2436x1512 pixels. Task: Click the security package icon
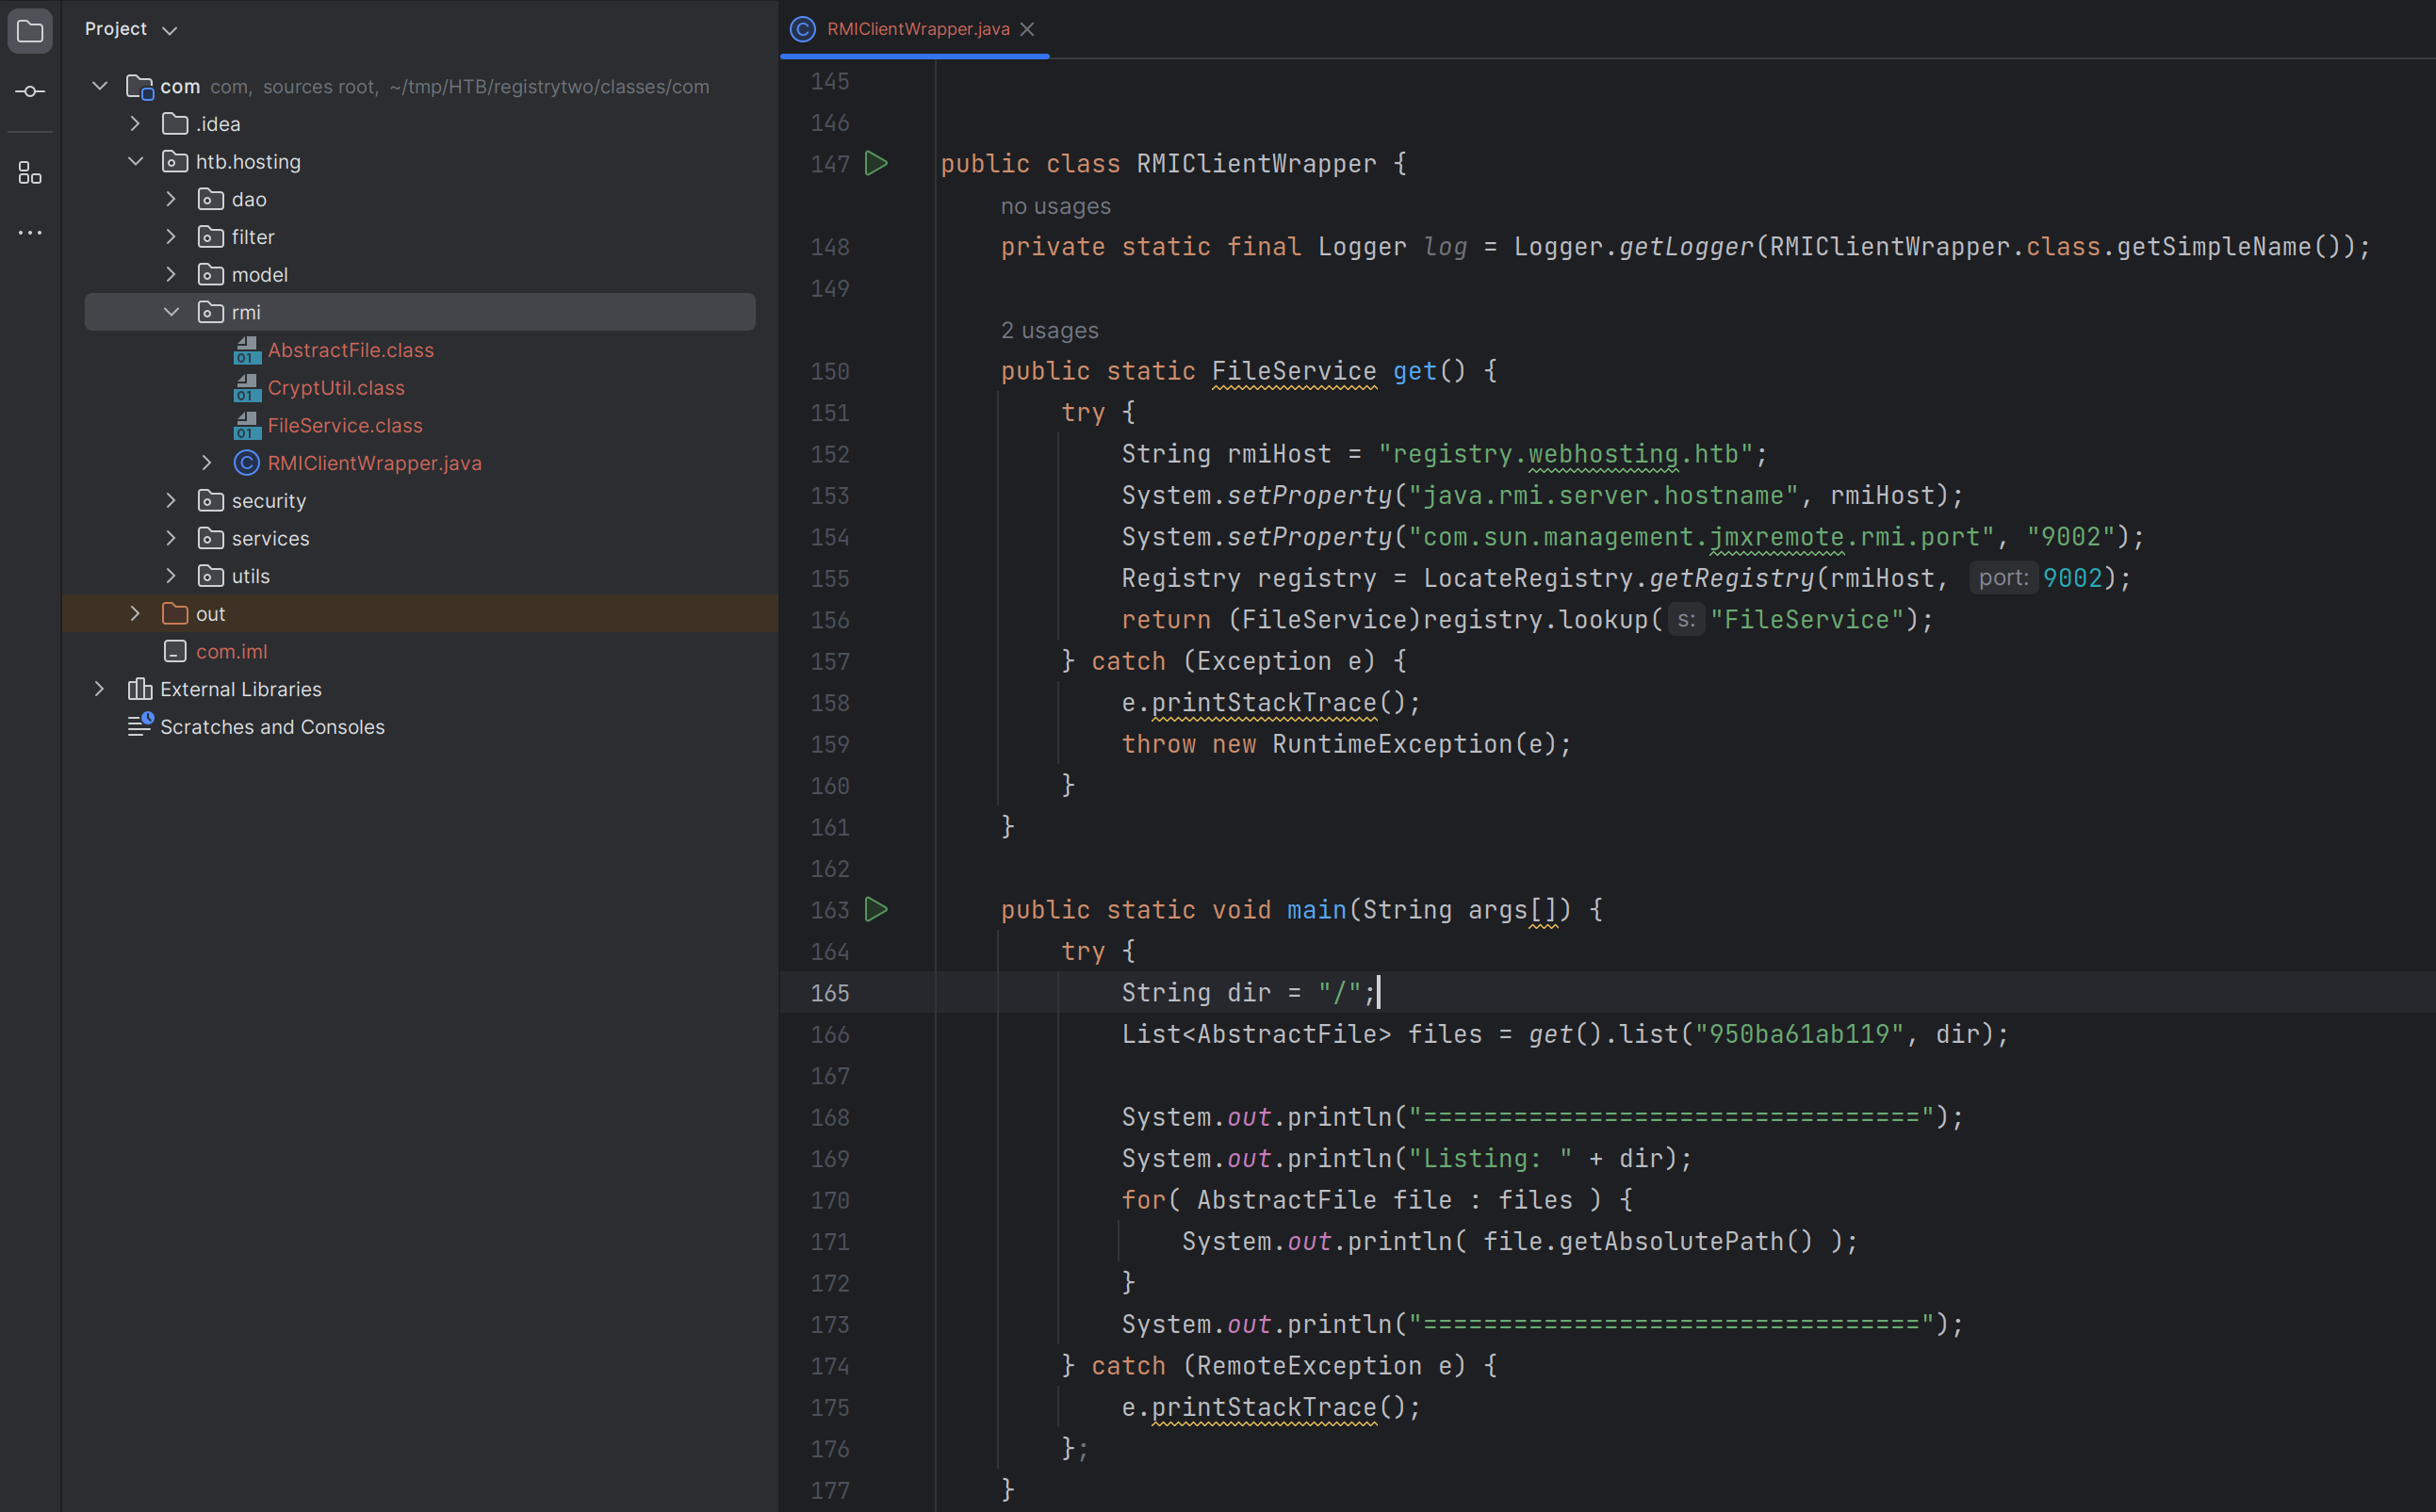pyautogui.click(x=211, y=500)
